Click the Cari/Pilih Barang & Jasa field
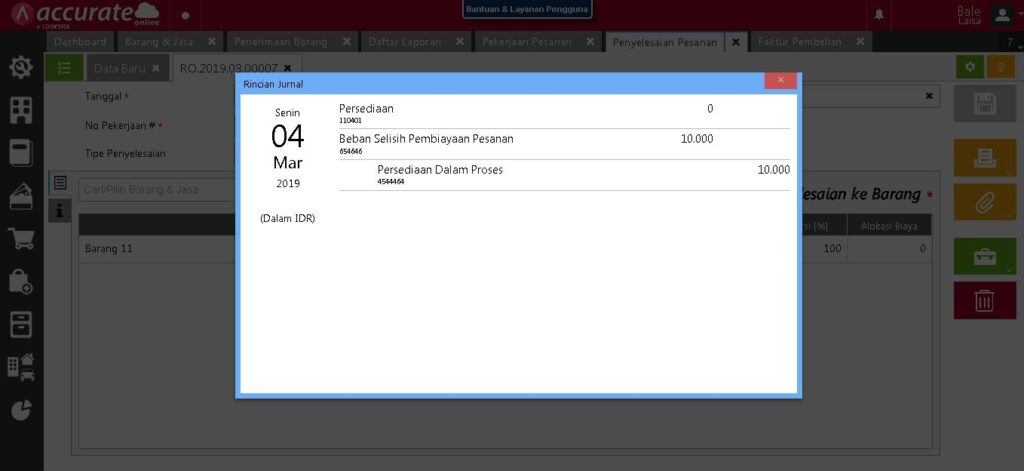The width and height of the screenshot is (1024, 471). click(150, 189)
